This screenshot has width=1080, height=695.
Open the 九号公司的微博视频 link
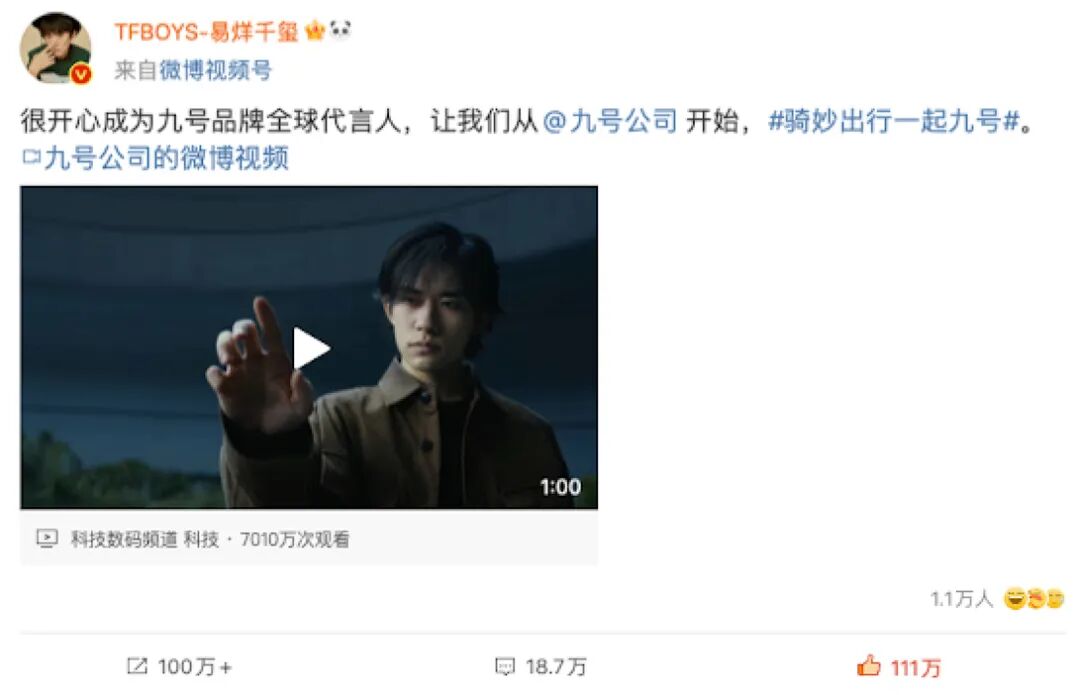(167, 158)
